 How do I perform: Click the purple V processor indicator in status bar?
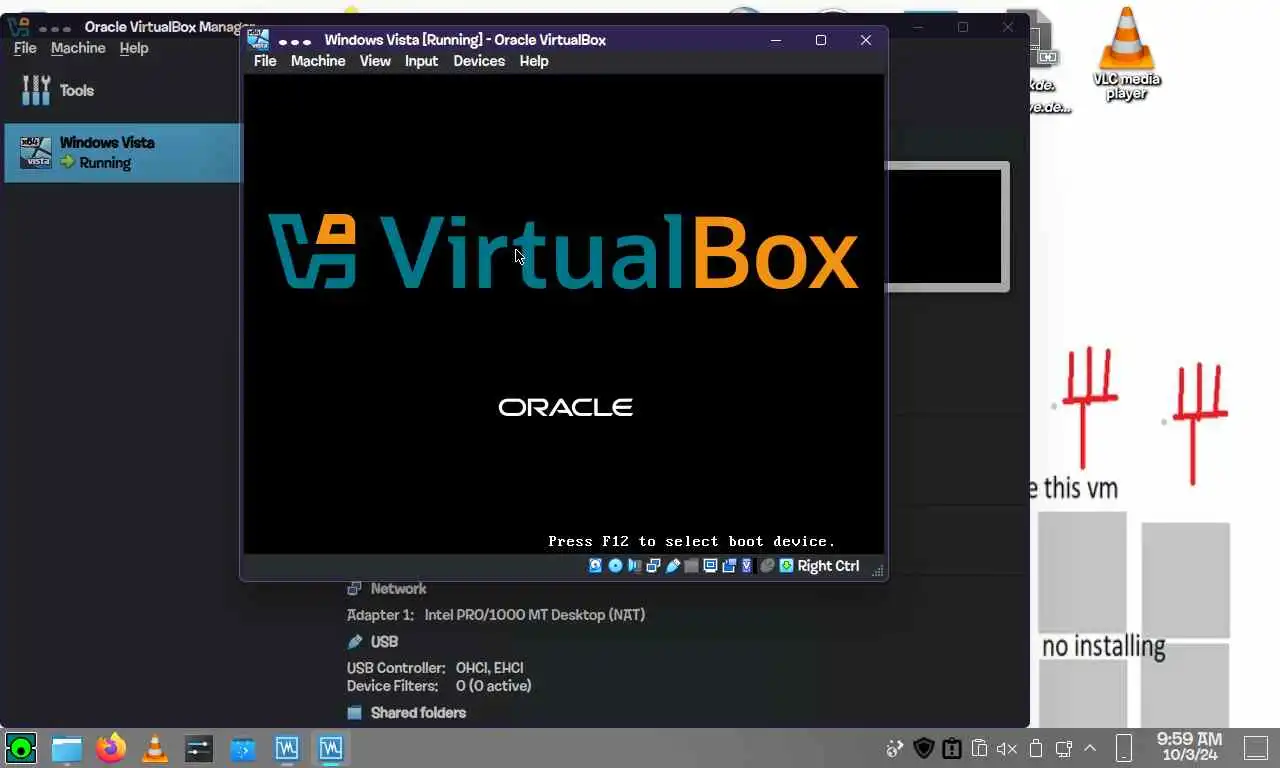point(747,566)
